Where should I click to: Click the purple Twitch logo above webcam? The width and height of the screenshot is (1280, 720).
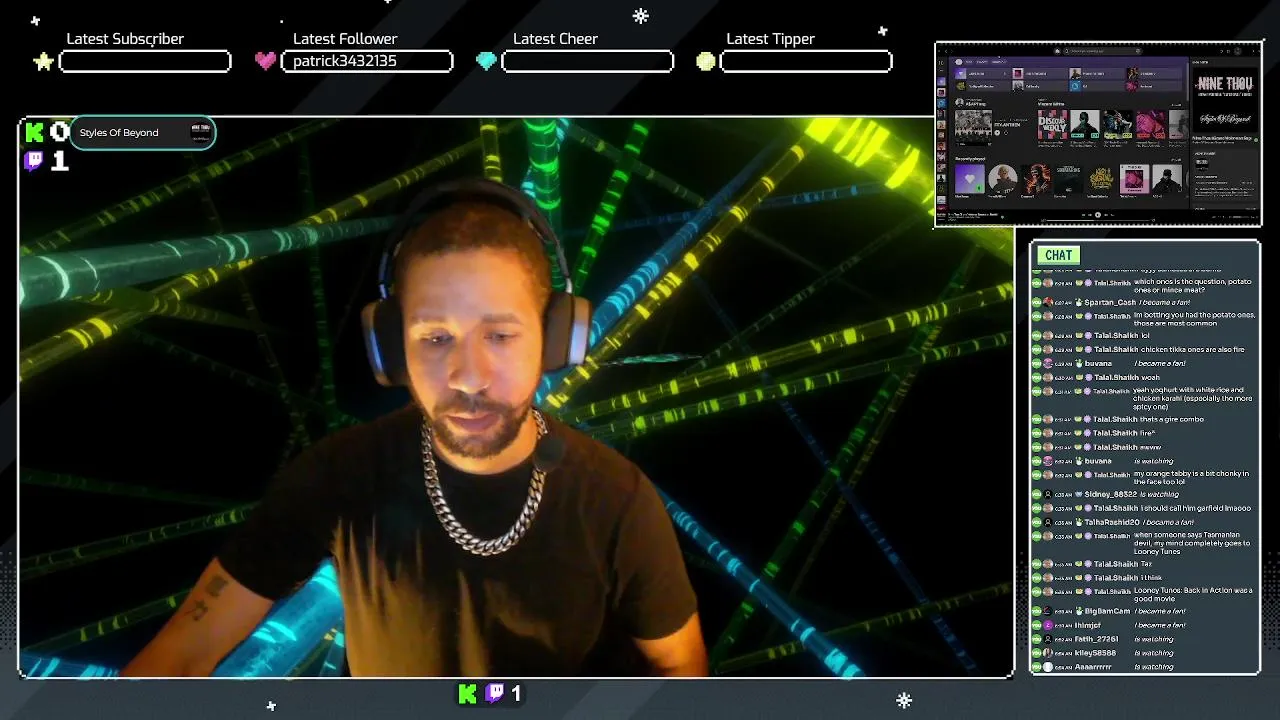click(35, 161)
